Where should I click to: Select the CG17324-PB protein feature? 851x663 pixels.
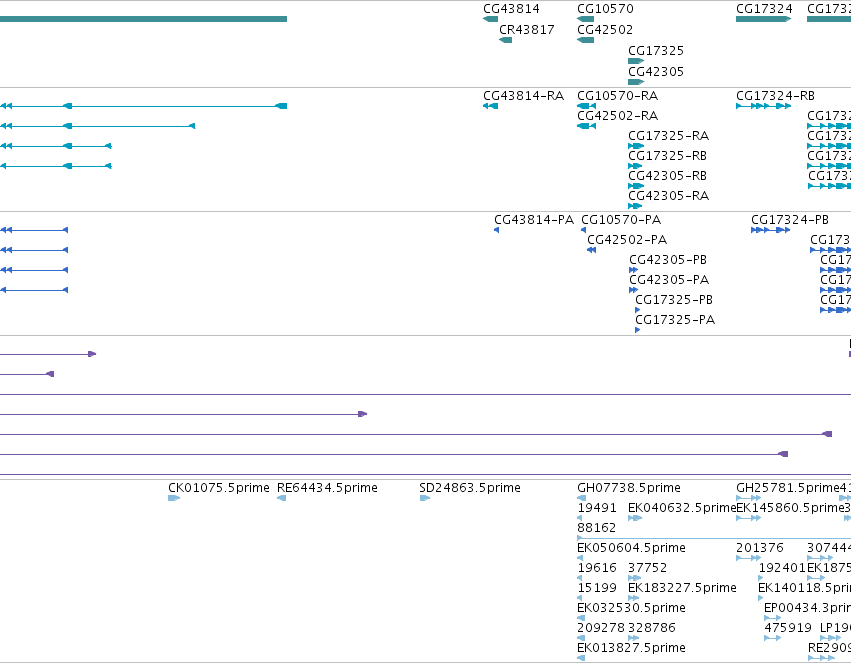pos(771,230)
